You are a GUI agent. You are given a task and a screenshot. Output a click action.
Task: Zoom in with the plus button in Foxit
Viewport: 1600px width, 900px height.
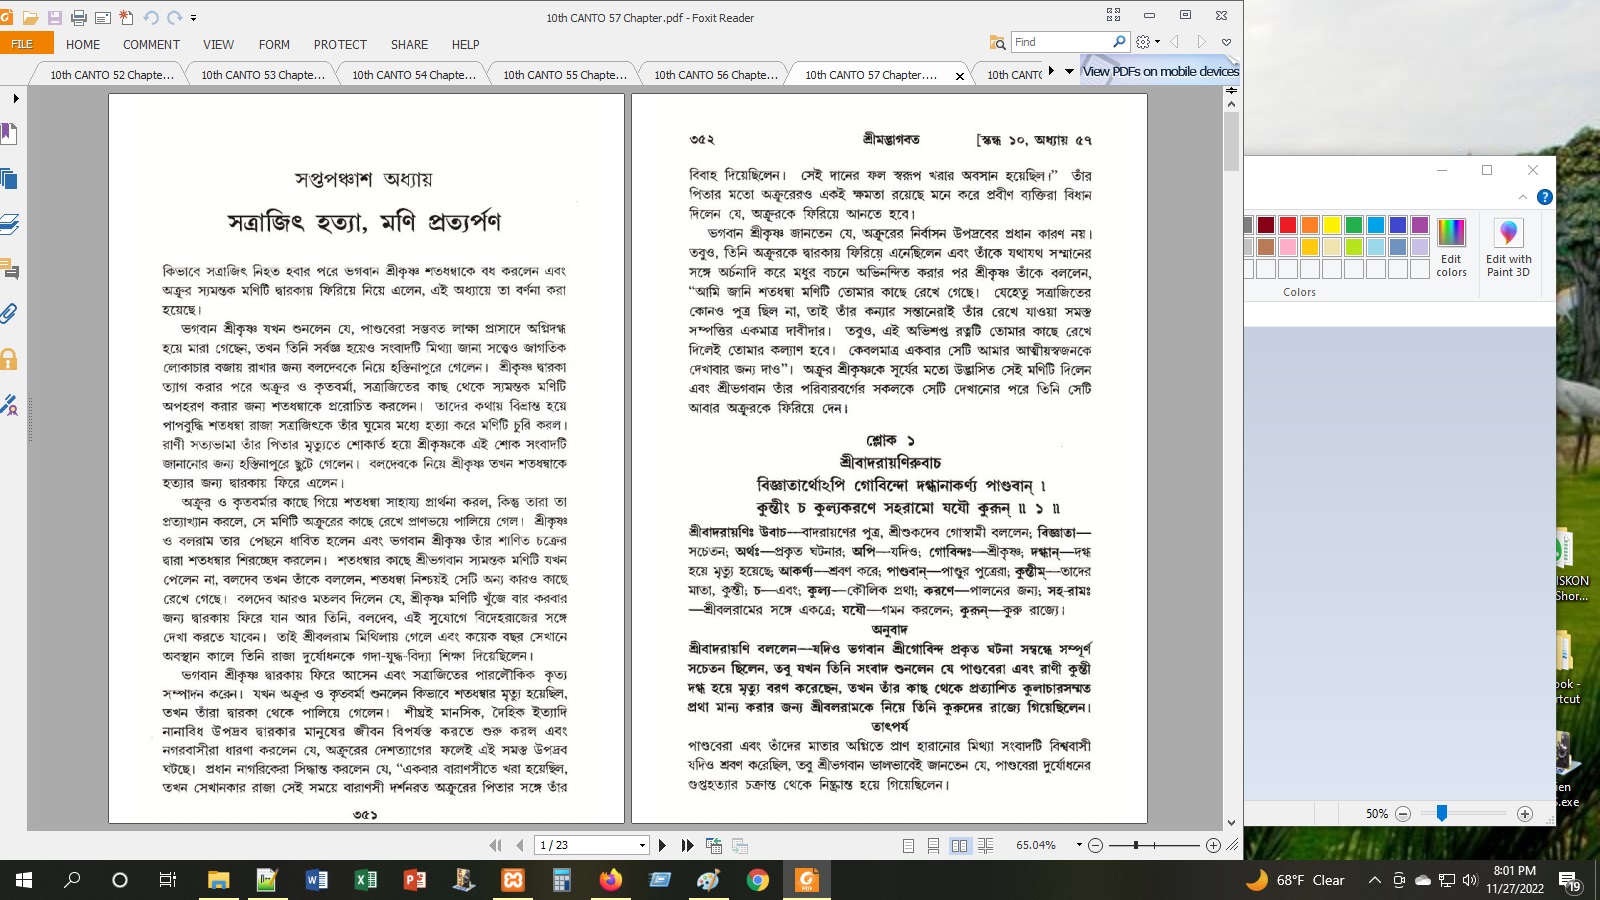click(1213, 845)
